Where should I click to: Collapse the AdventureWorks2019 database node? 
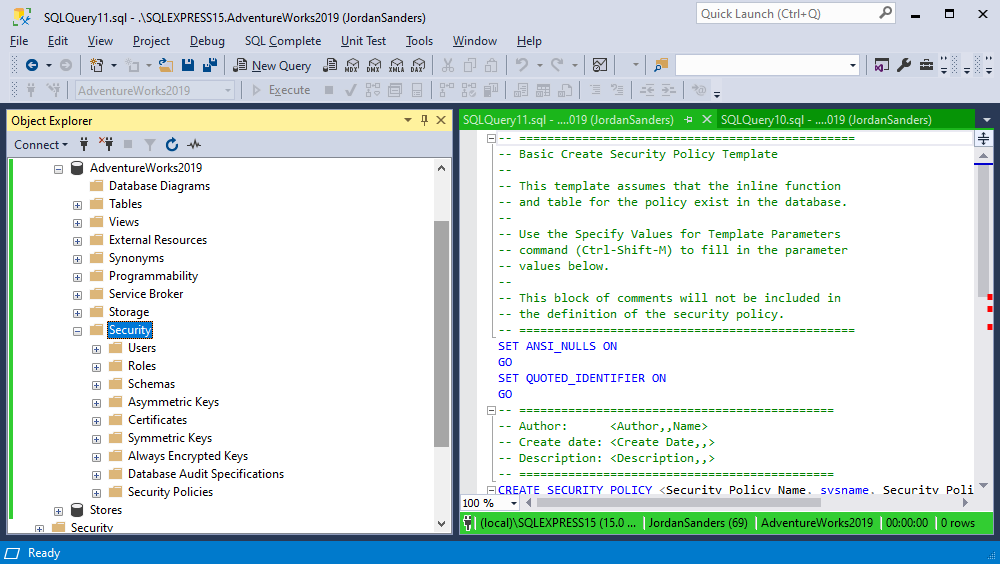pyautogui.click(x=58, y=169)
